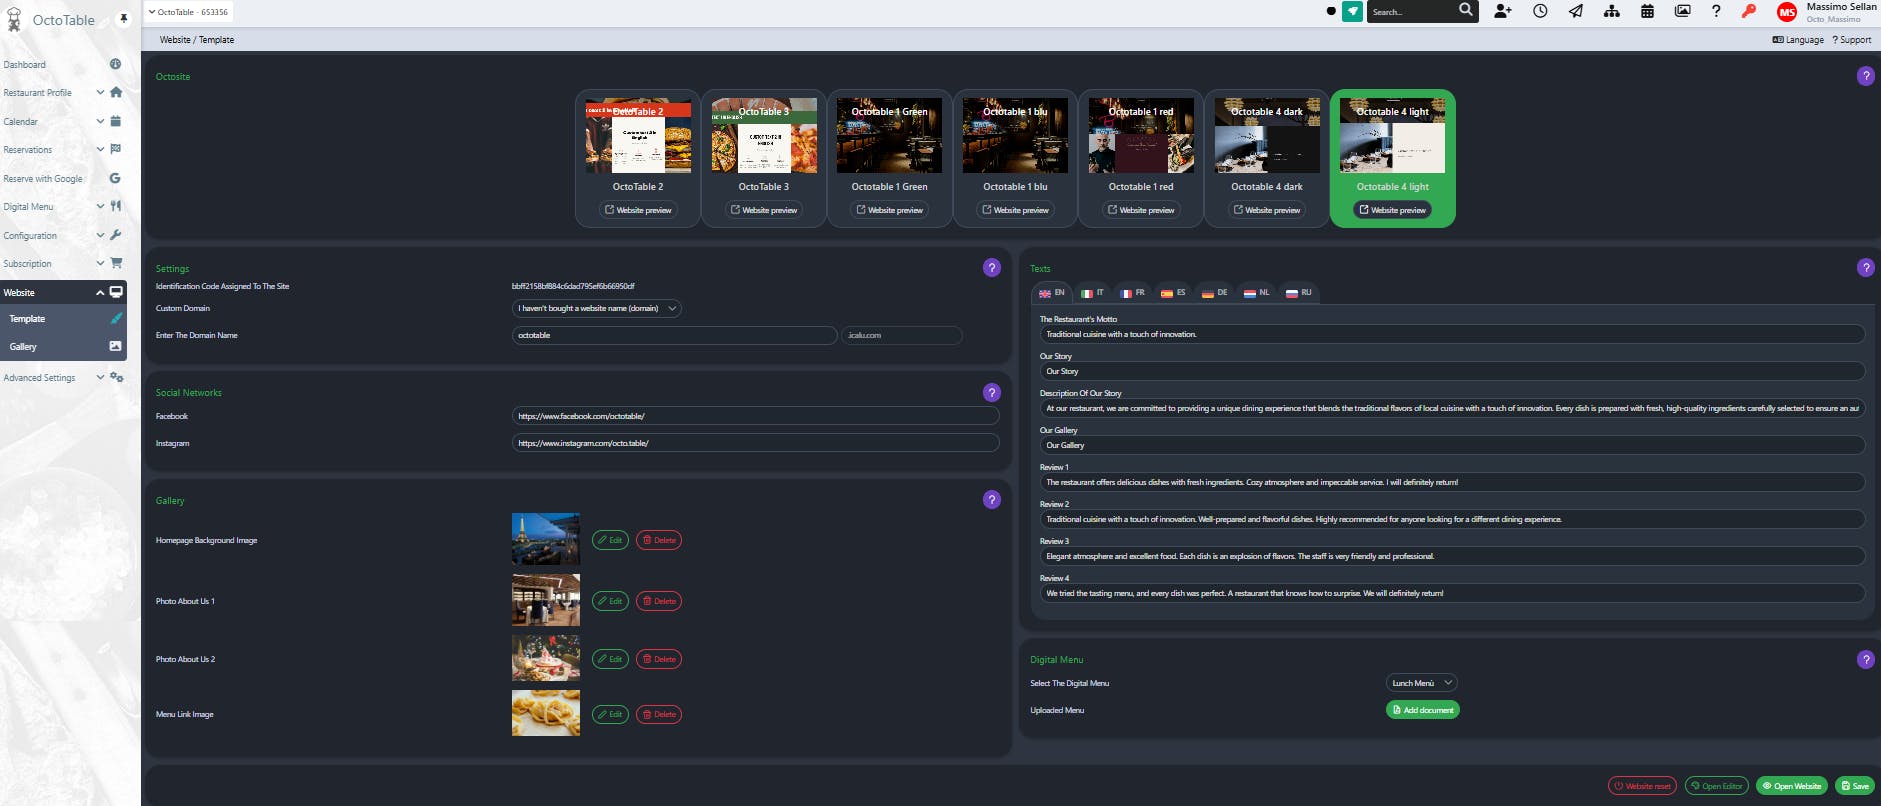Image resolution: width=1881 pixels, height=806 pixels.
Task: Click the Review 3 text field
Action: [x=1452, y=556]
